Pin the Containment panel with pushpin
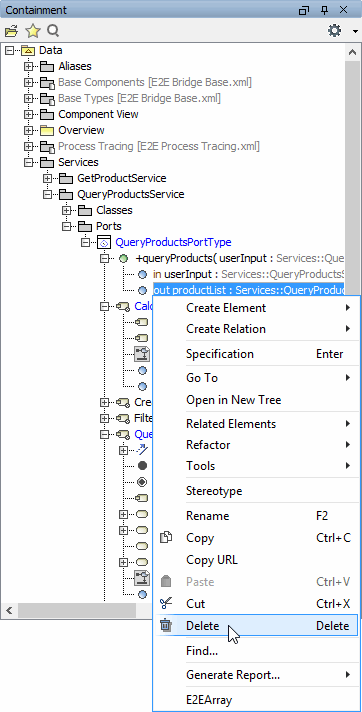Screen dimensions: 362x712 coord(324,10)
